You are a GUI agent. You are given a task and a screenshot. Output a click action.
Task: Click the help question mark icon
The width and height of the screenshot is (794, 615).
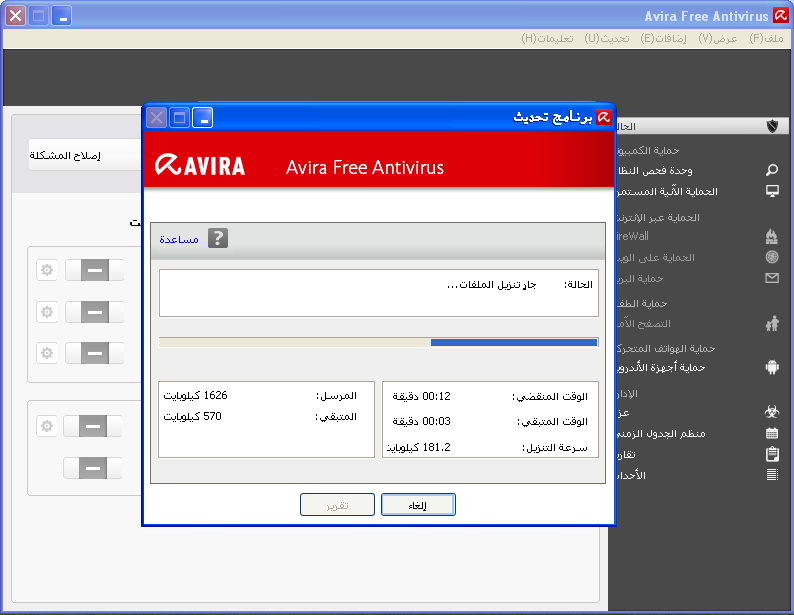[218, 238]
